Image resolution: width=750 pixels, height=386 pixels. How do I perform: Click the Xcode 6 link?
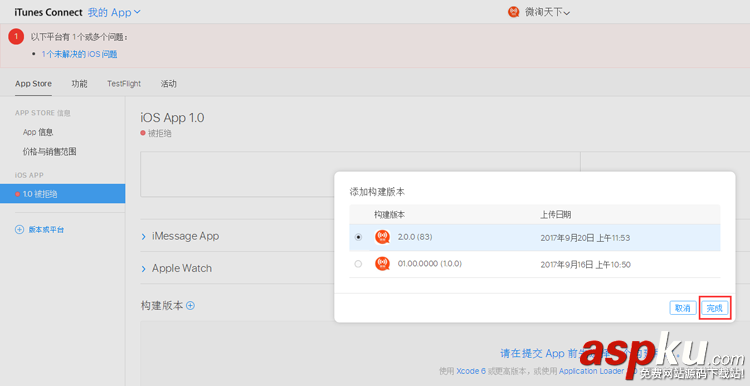pos(471,371)
